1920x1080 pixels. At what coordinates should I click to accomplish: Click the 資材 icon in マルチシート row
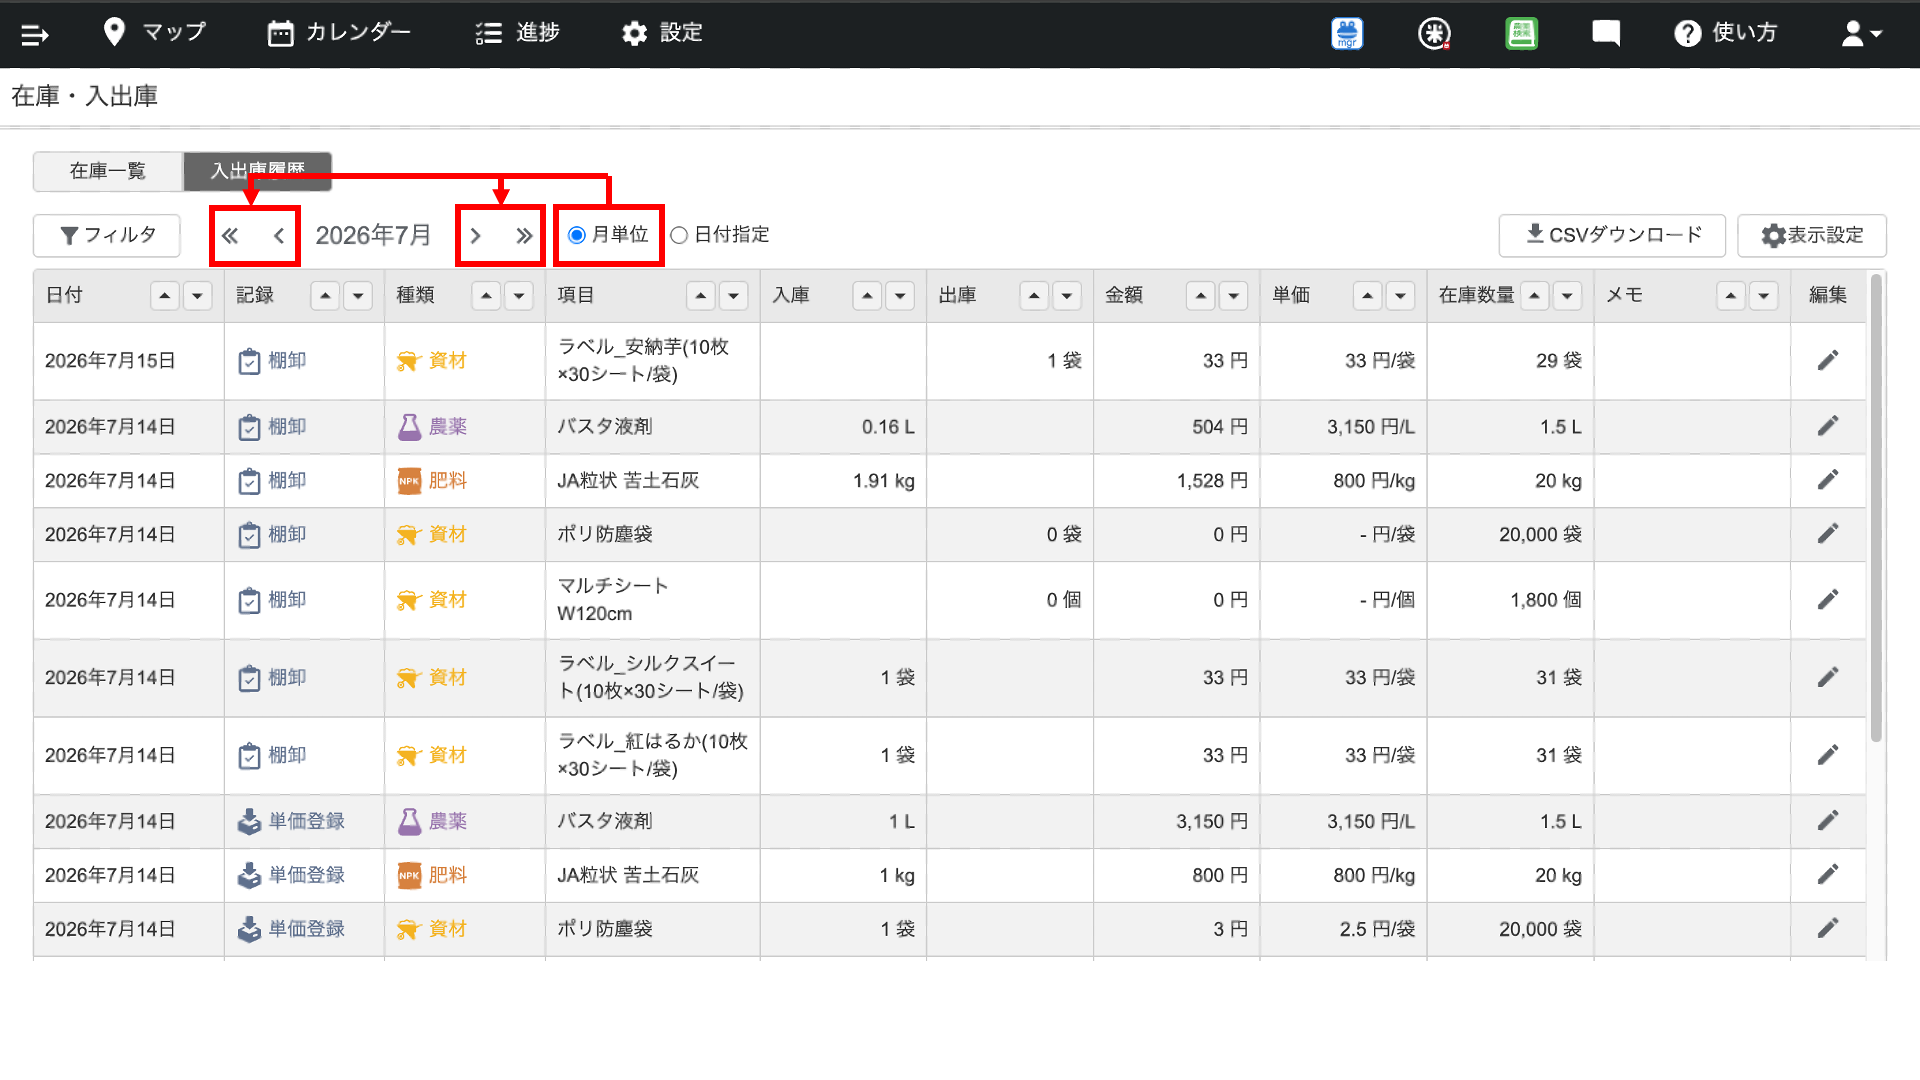coord(408,600)
